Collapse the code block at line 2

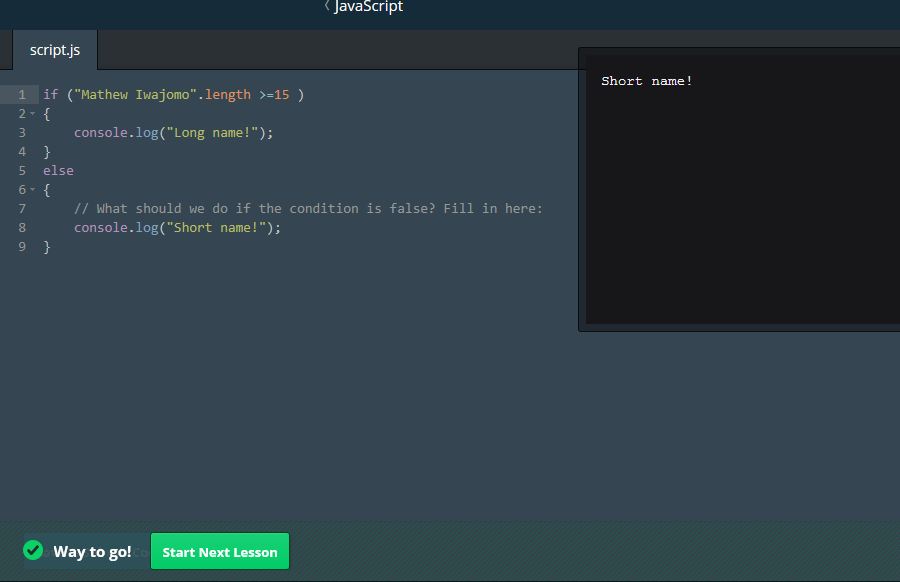33,114
